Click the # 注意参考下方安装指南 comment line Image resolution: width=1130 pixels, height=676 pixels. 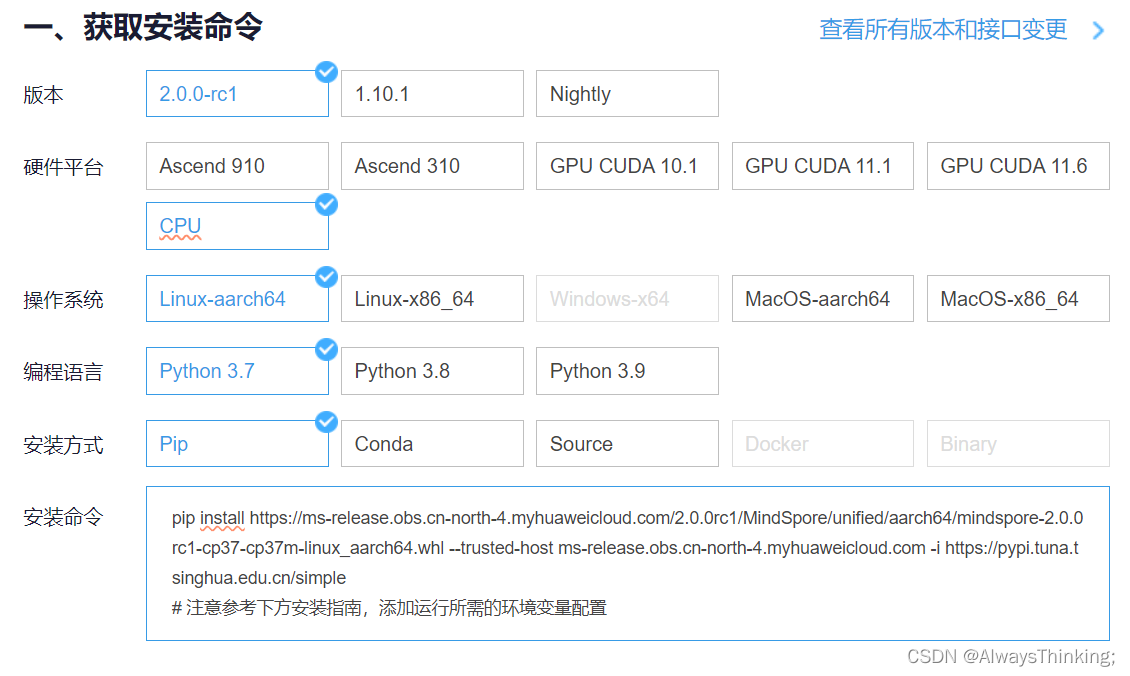coord(389,608)
